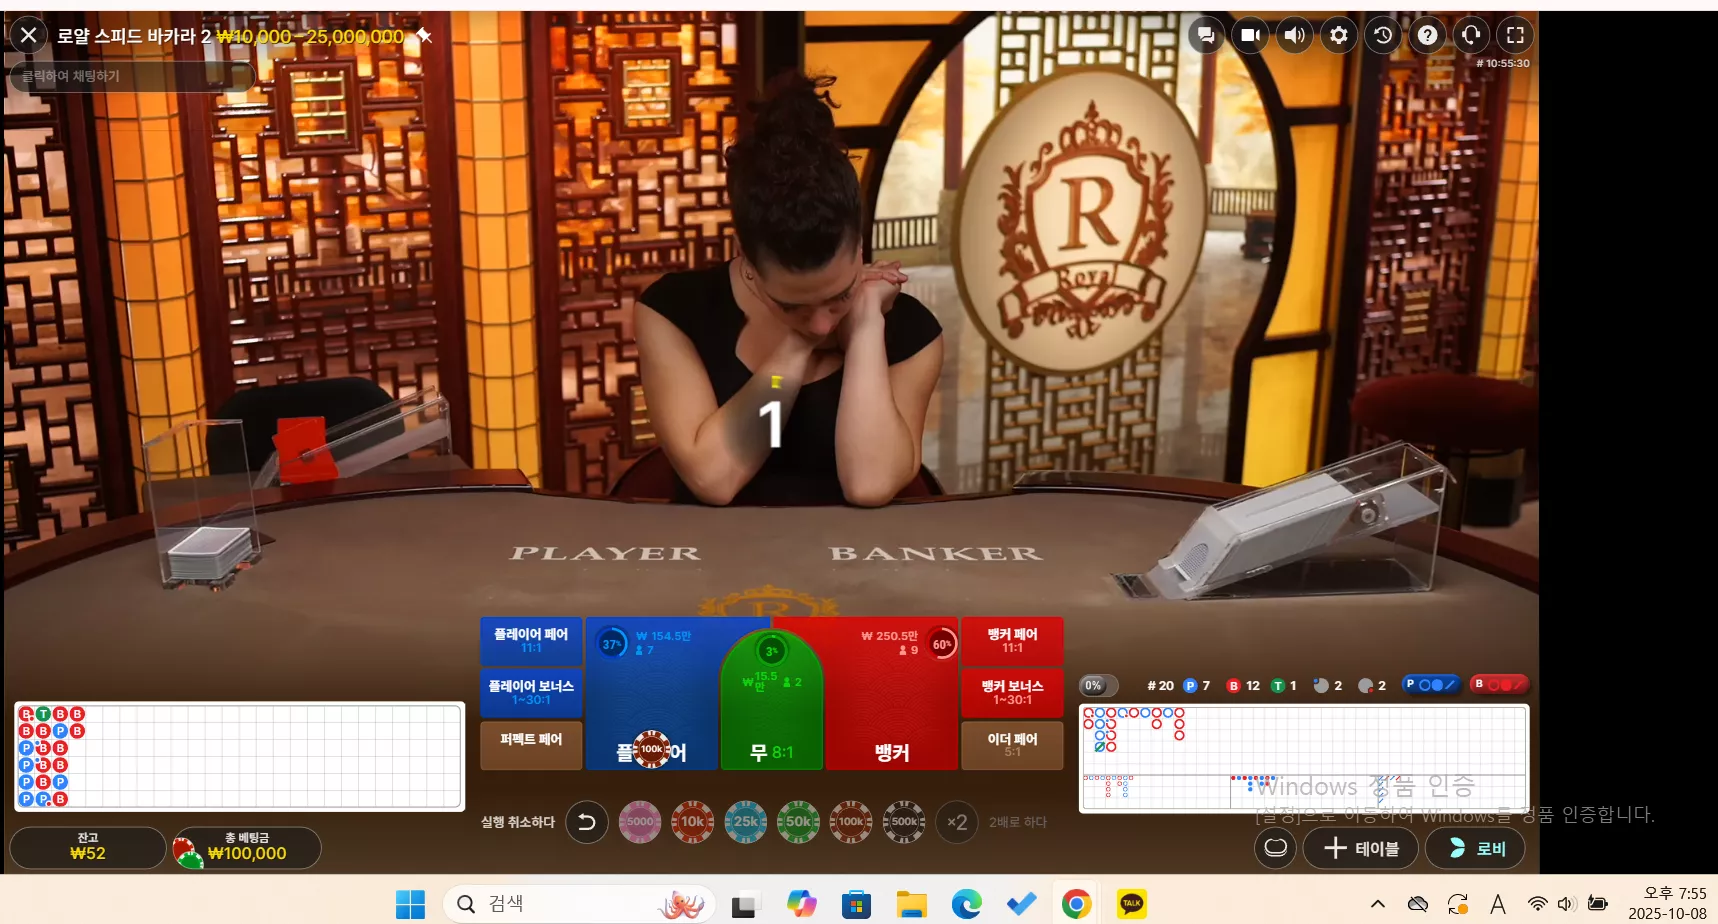The height and width of the screenshot is (924, 1718).
Task: Click the 3% Tie percentage circle
Action: pyautogui.click(x=771, y=651)
